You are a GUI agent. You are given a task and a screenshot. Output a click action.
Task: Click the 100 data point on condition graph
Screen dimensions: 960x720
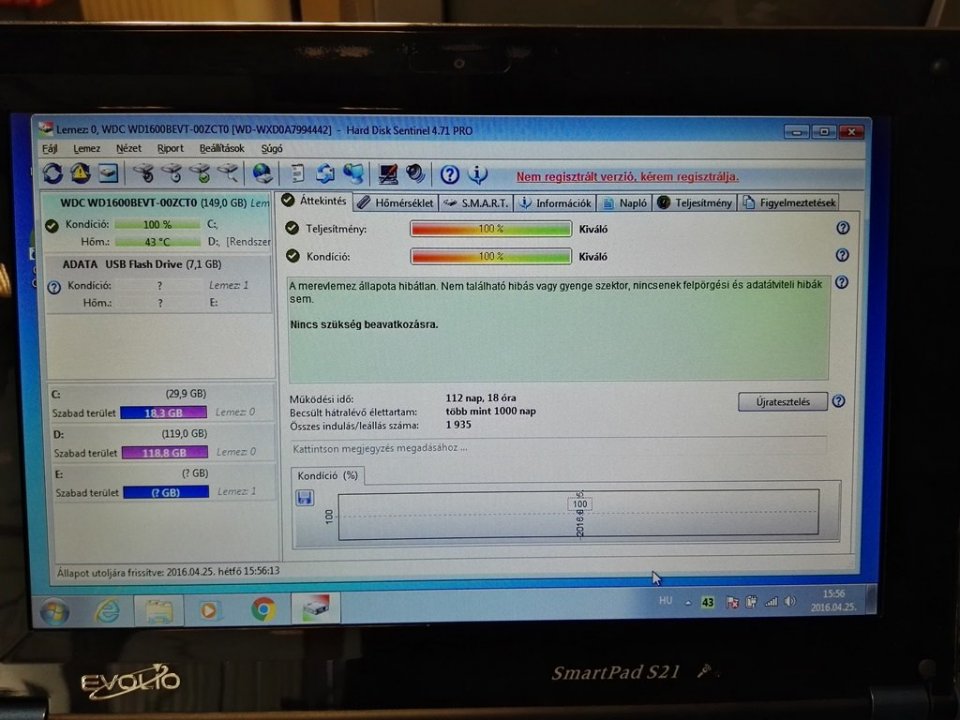point(580,504)
